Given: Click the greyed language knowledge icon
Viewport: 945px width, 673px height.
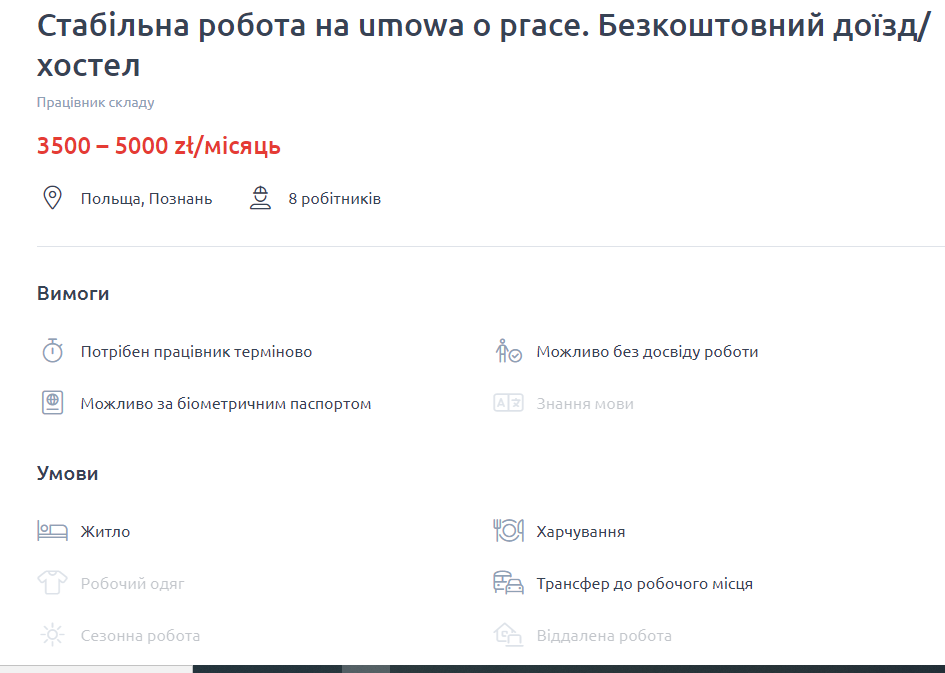Looking at the screenshot, I should tap(508, 403).
